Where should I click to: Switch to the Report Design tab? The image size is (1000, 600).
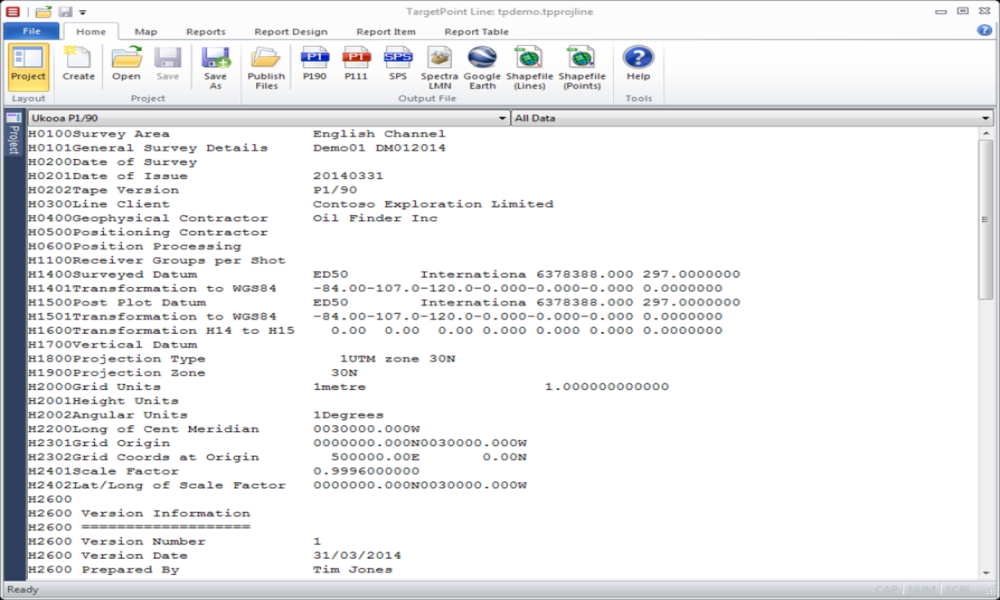(x=290, y=32)
